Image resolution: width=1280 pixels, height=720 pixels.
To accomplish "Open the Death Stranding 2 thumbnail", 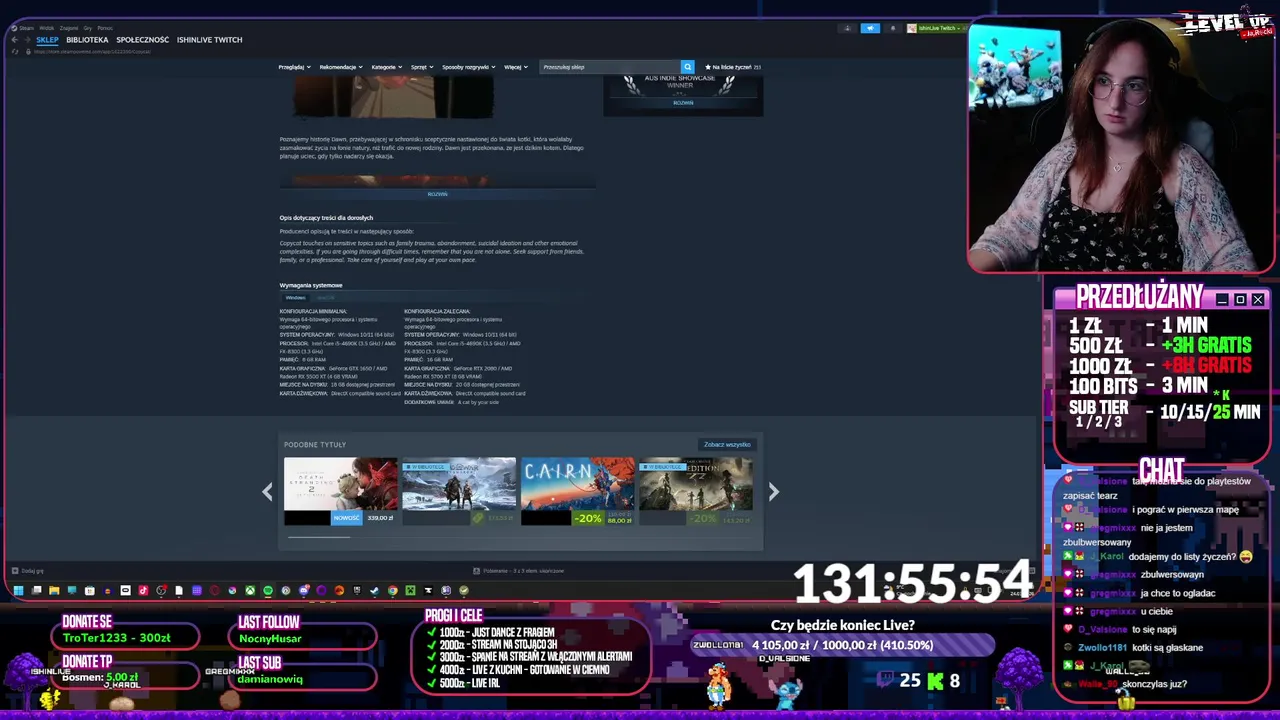I will click(340, 484).
